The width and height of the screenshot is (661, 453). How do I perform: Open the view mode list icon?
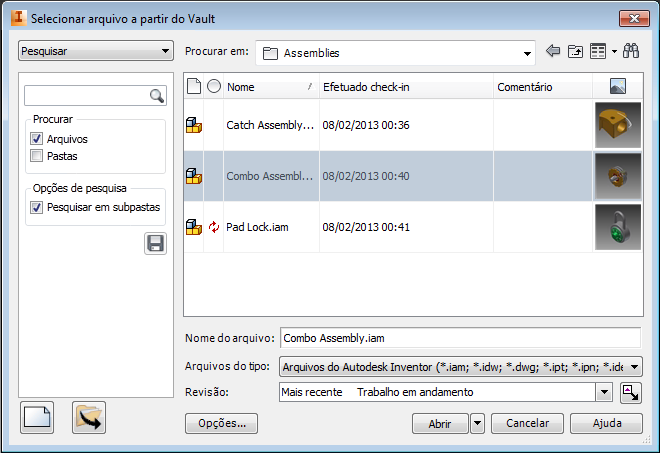pos(601,51)
